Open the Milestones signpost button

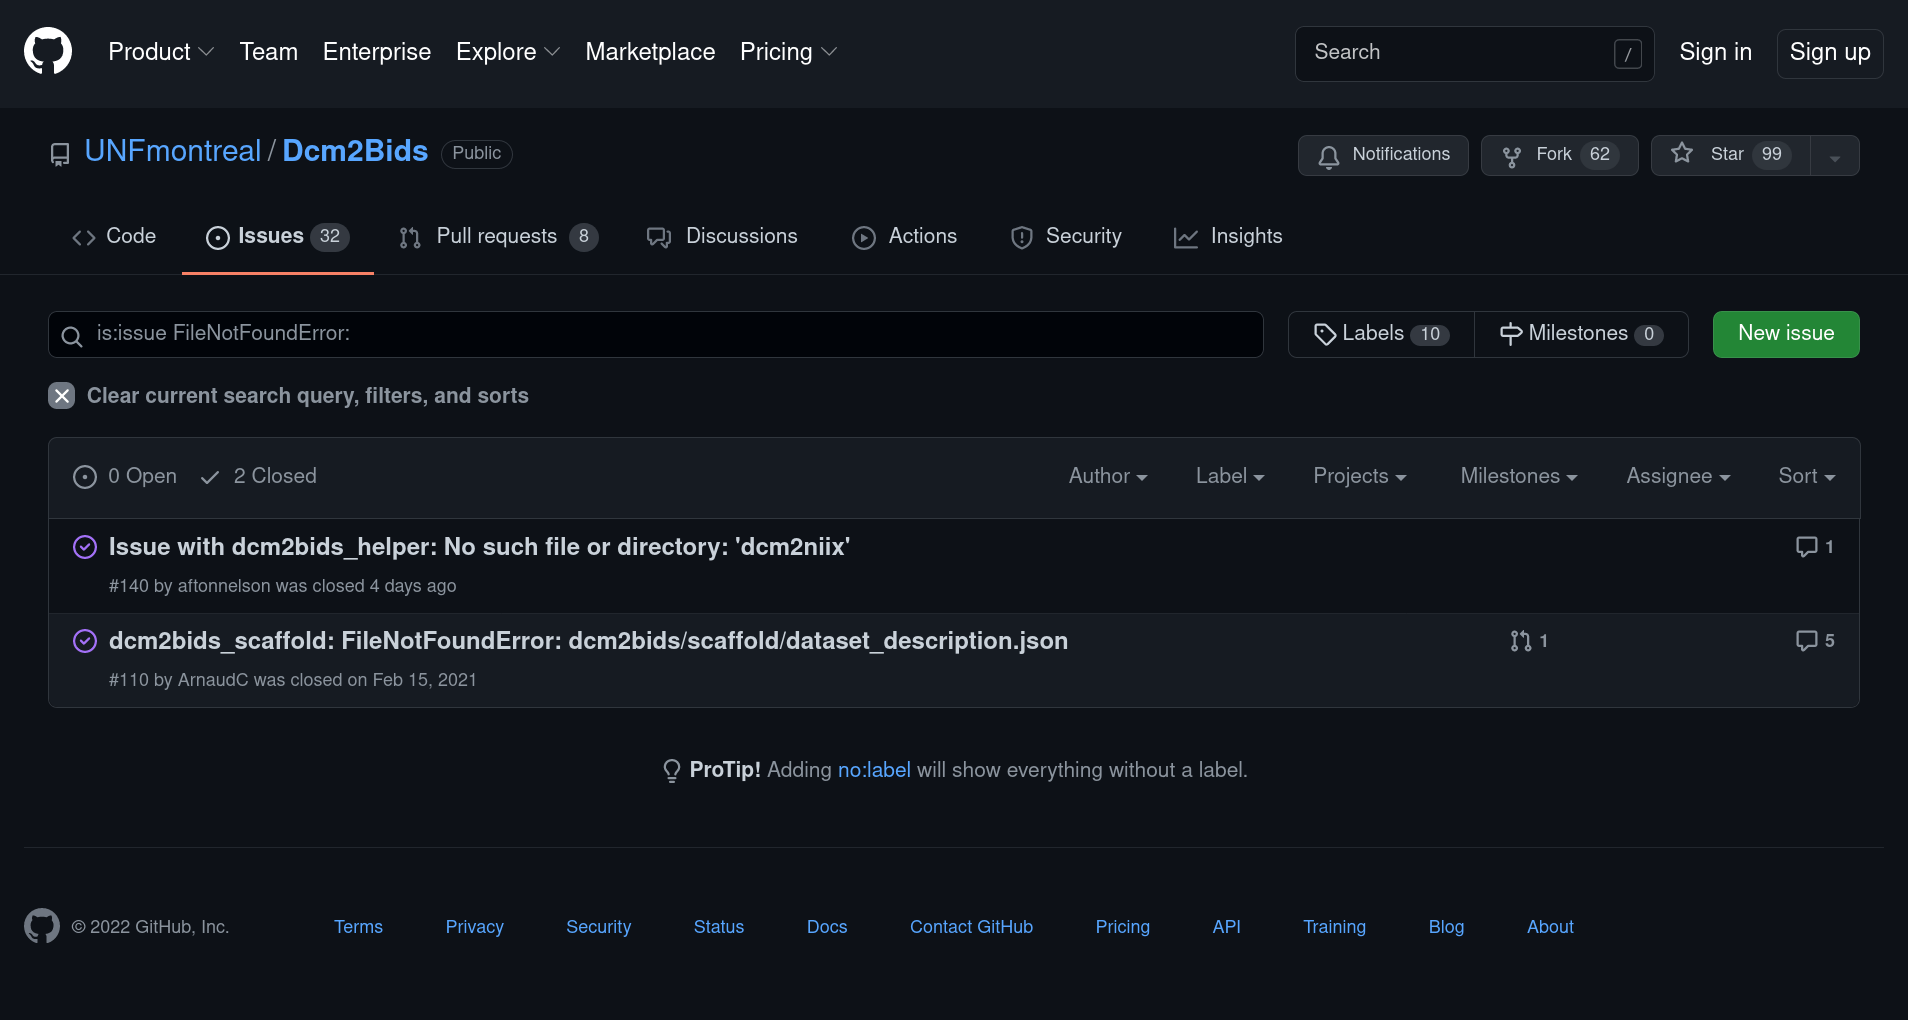(x=1580, y=334)
